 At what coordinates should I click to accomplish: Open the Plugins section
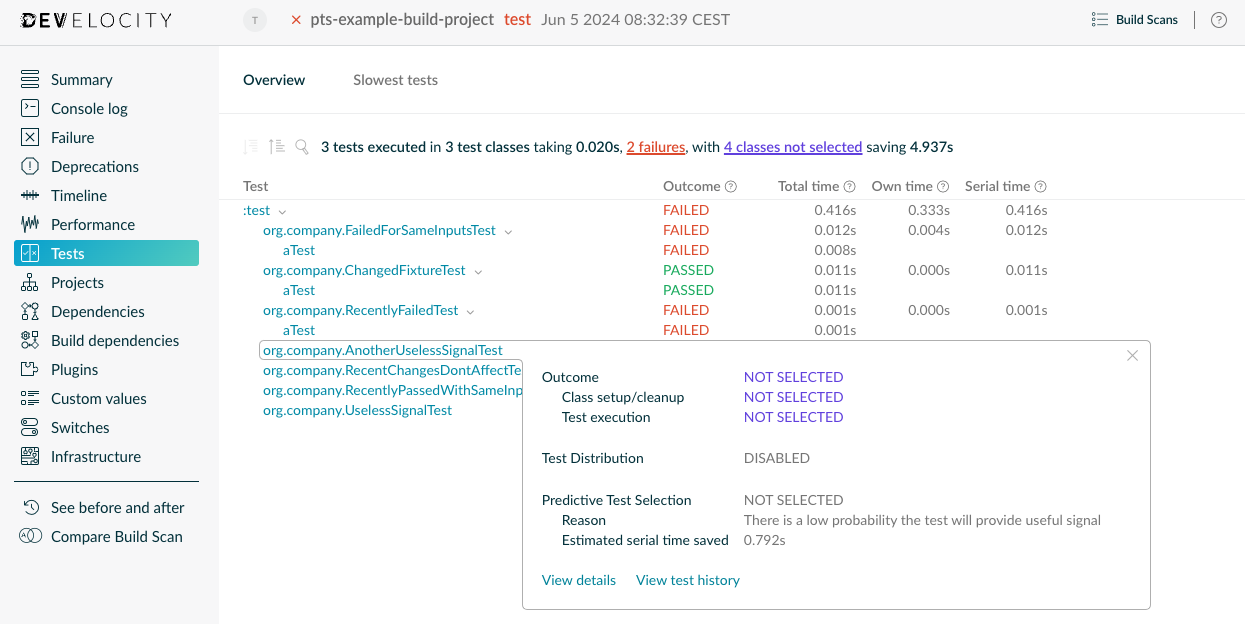click(76, 369)
